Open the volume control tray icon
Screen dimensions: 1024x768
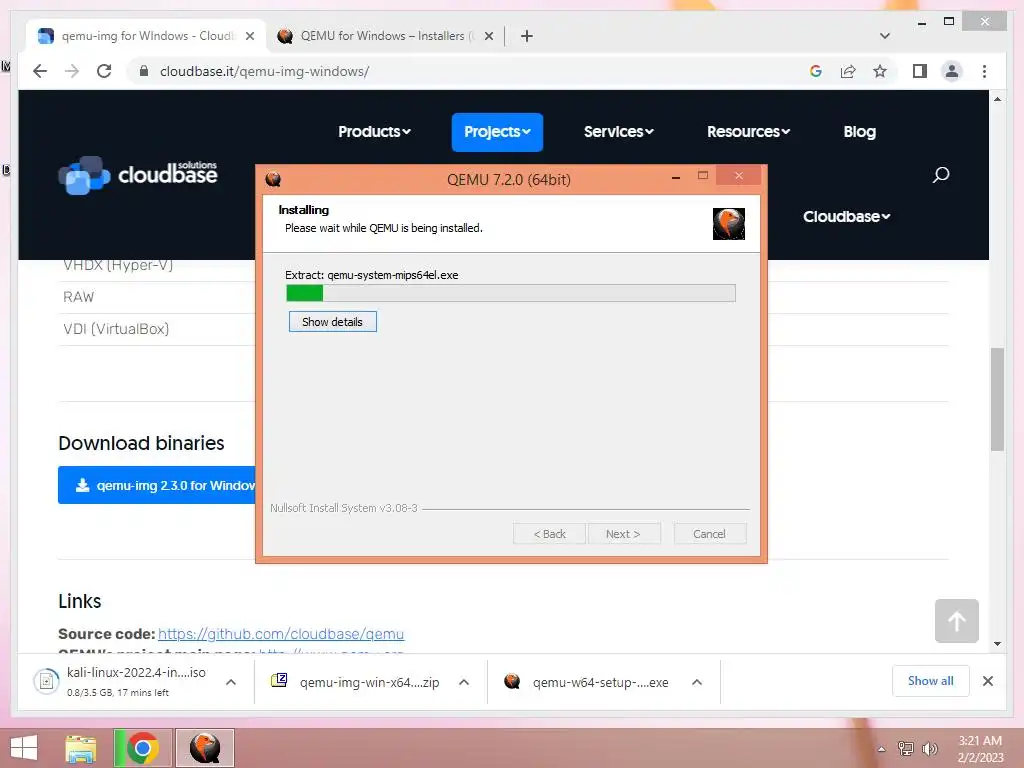coord(929,748)
